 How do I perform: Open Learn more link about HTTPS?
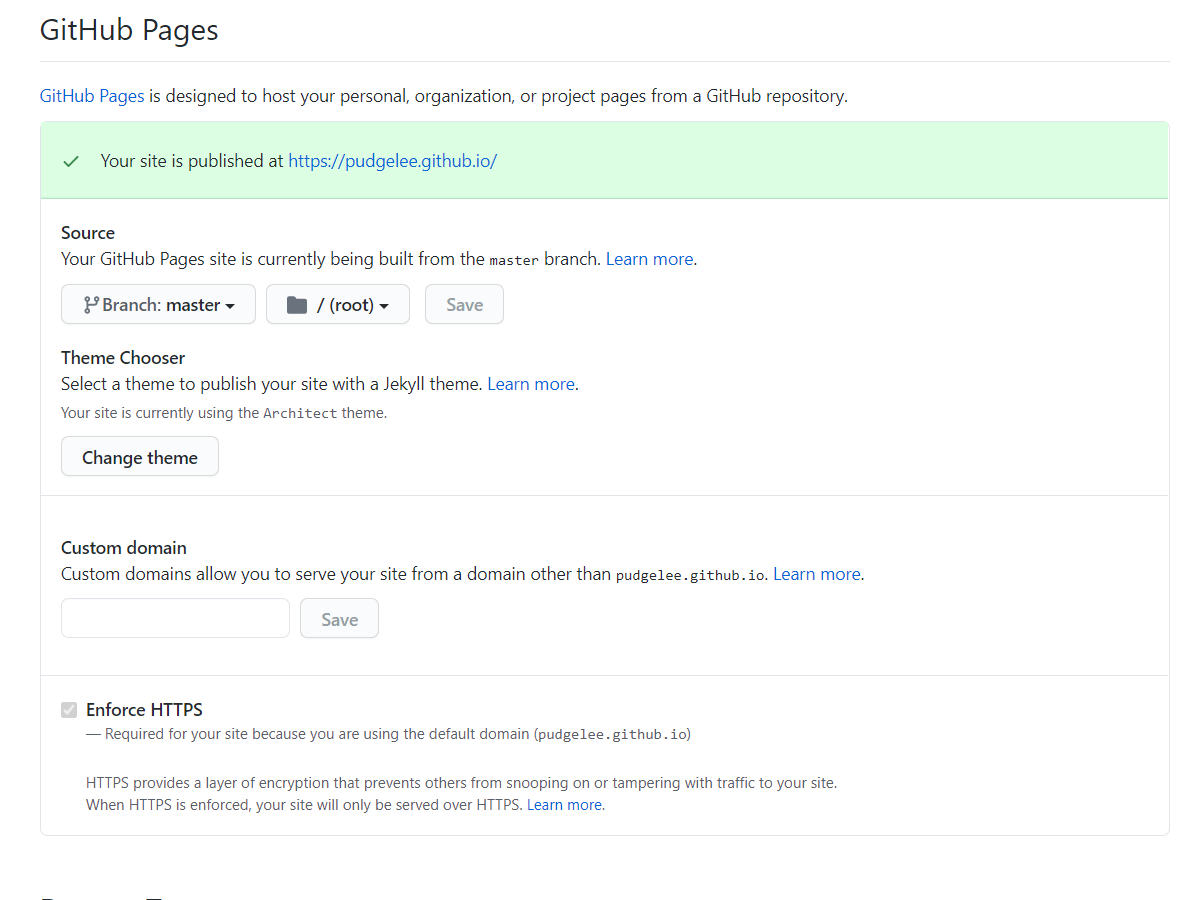click(564, 804)
